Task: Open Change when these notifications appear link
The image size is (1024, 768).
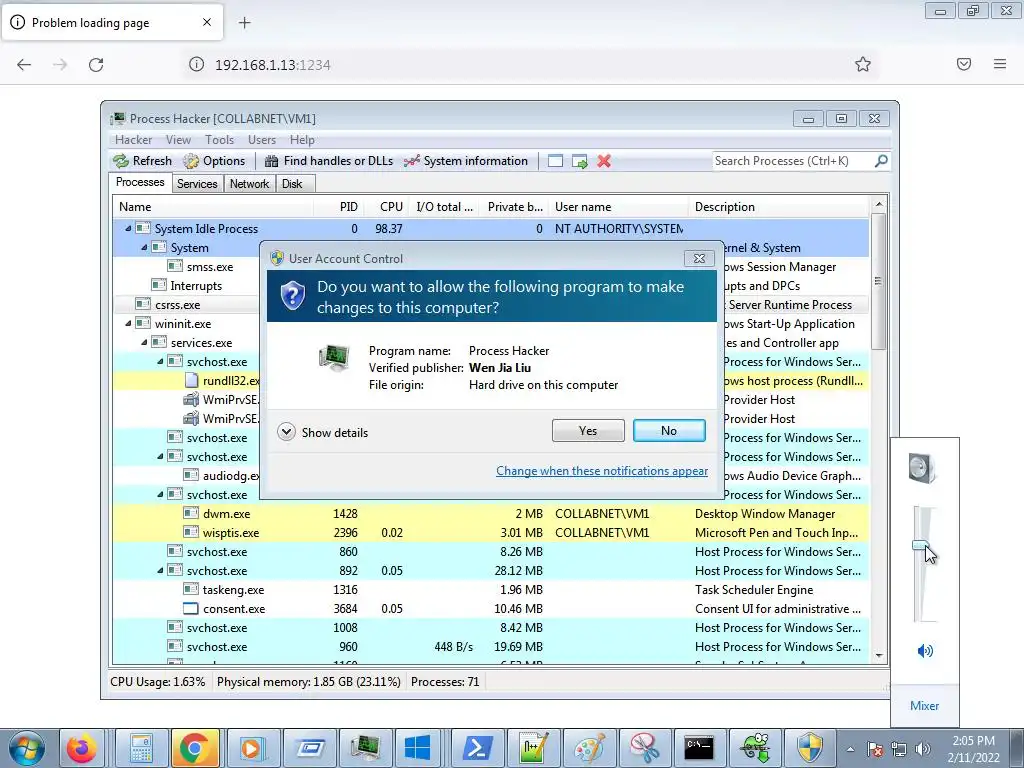Action: (601, 471)
